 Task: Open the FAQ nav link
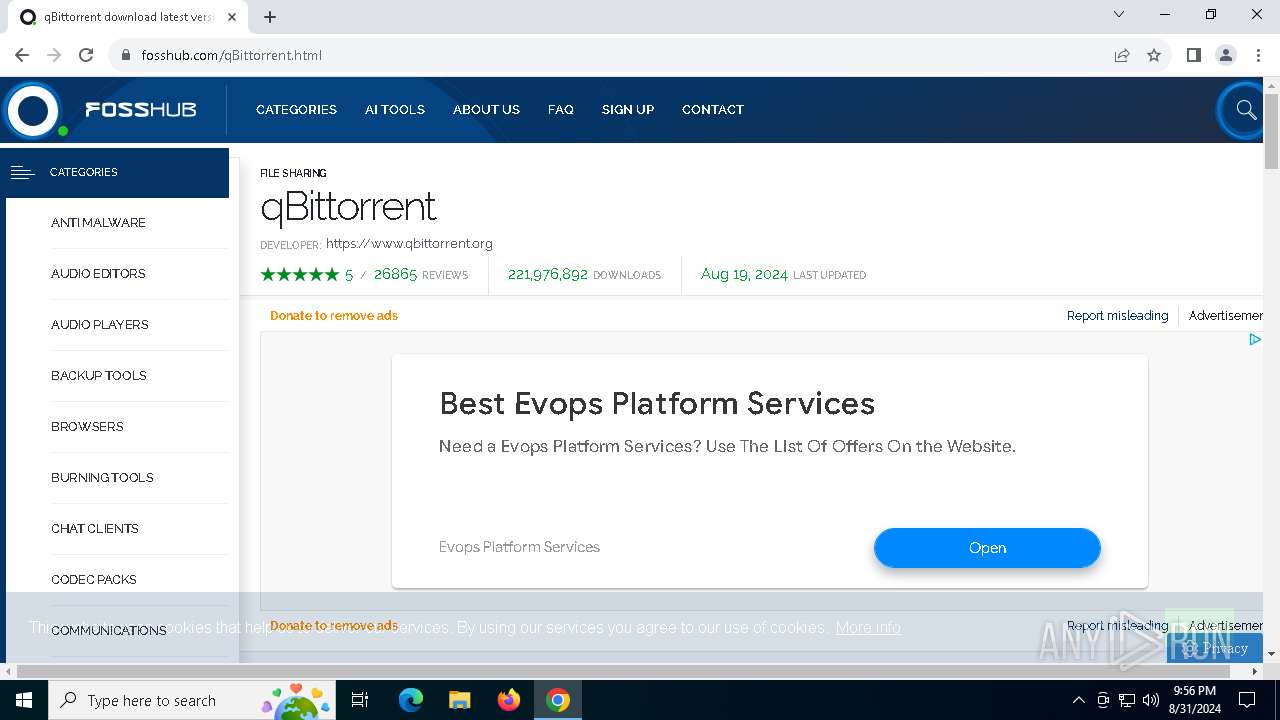coord(561,110)
